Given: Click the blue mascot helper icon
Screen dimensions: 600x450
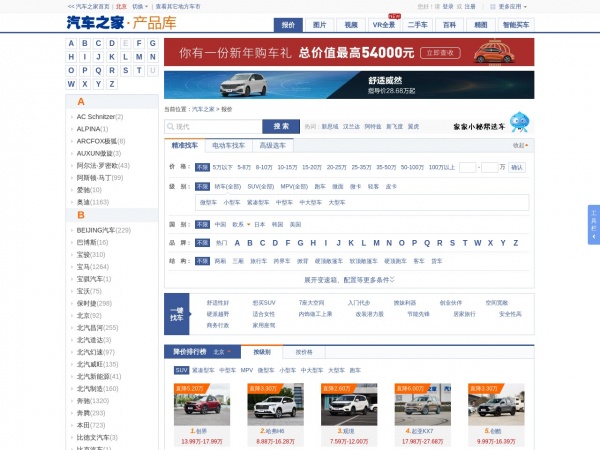Looking at the screenshot, I should (519, 122).
